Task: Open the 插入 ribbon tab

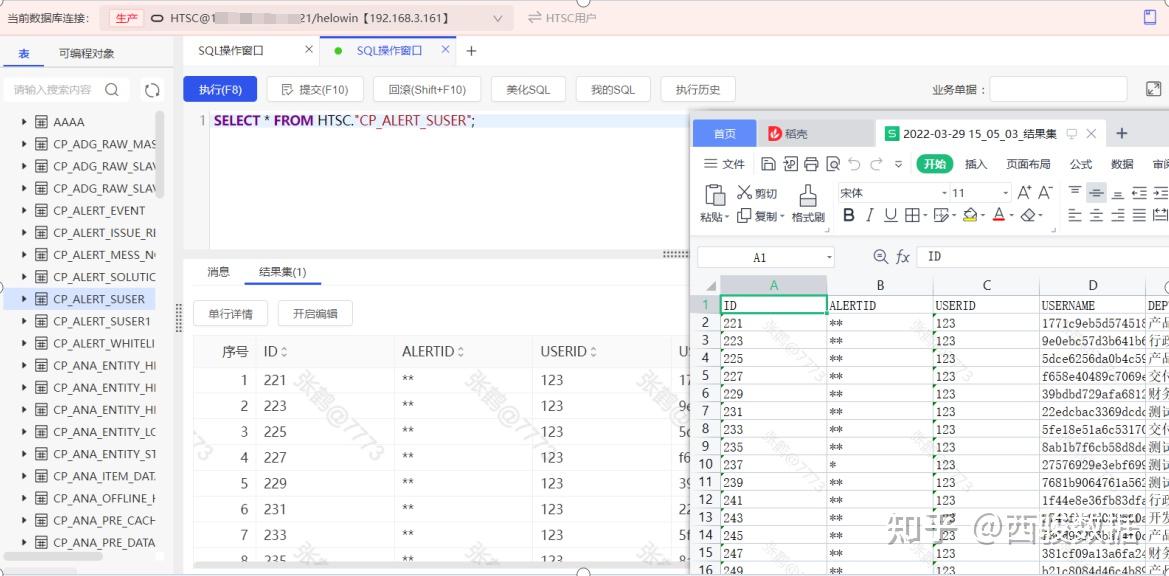Action: 976,164
